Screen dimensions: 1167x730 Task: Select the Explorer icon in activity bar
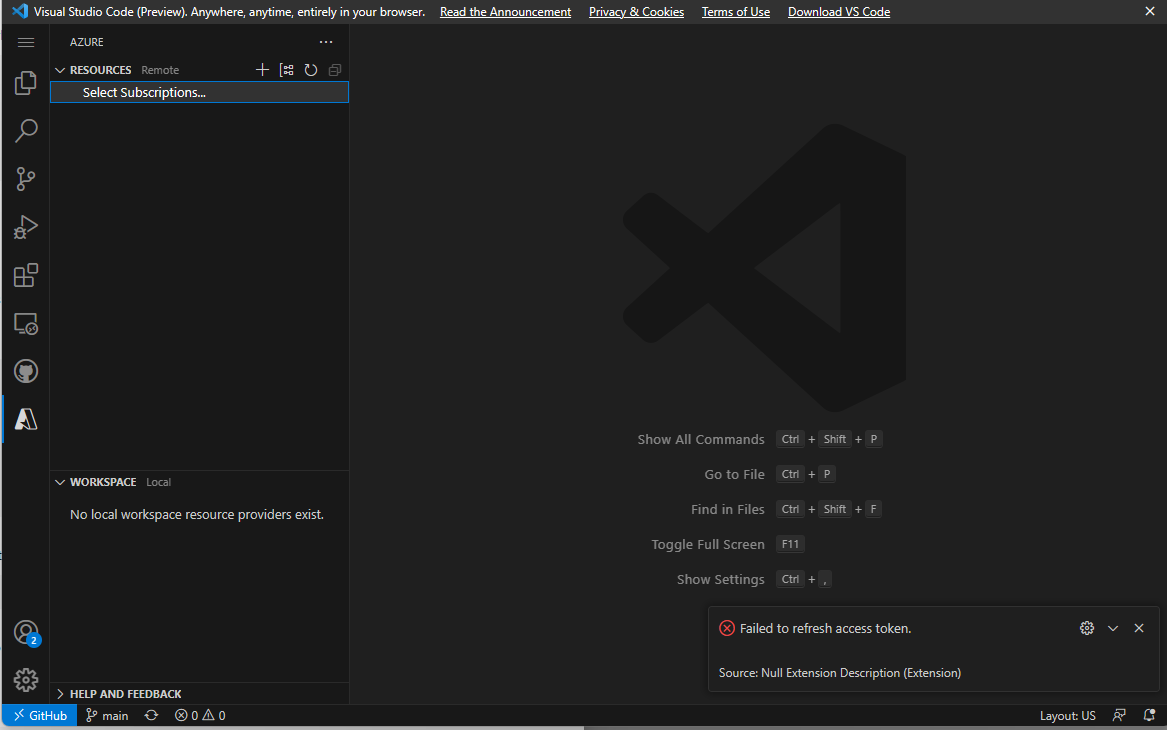[26, 83]
